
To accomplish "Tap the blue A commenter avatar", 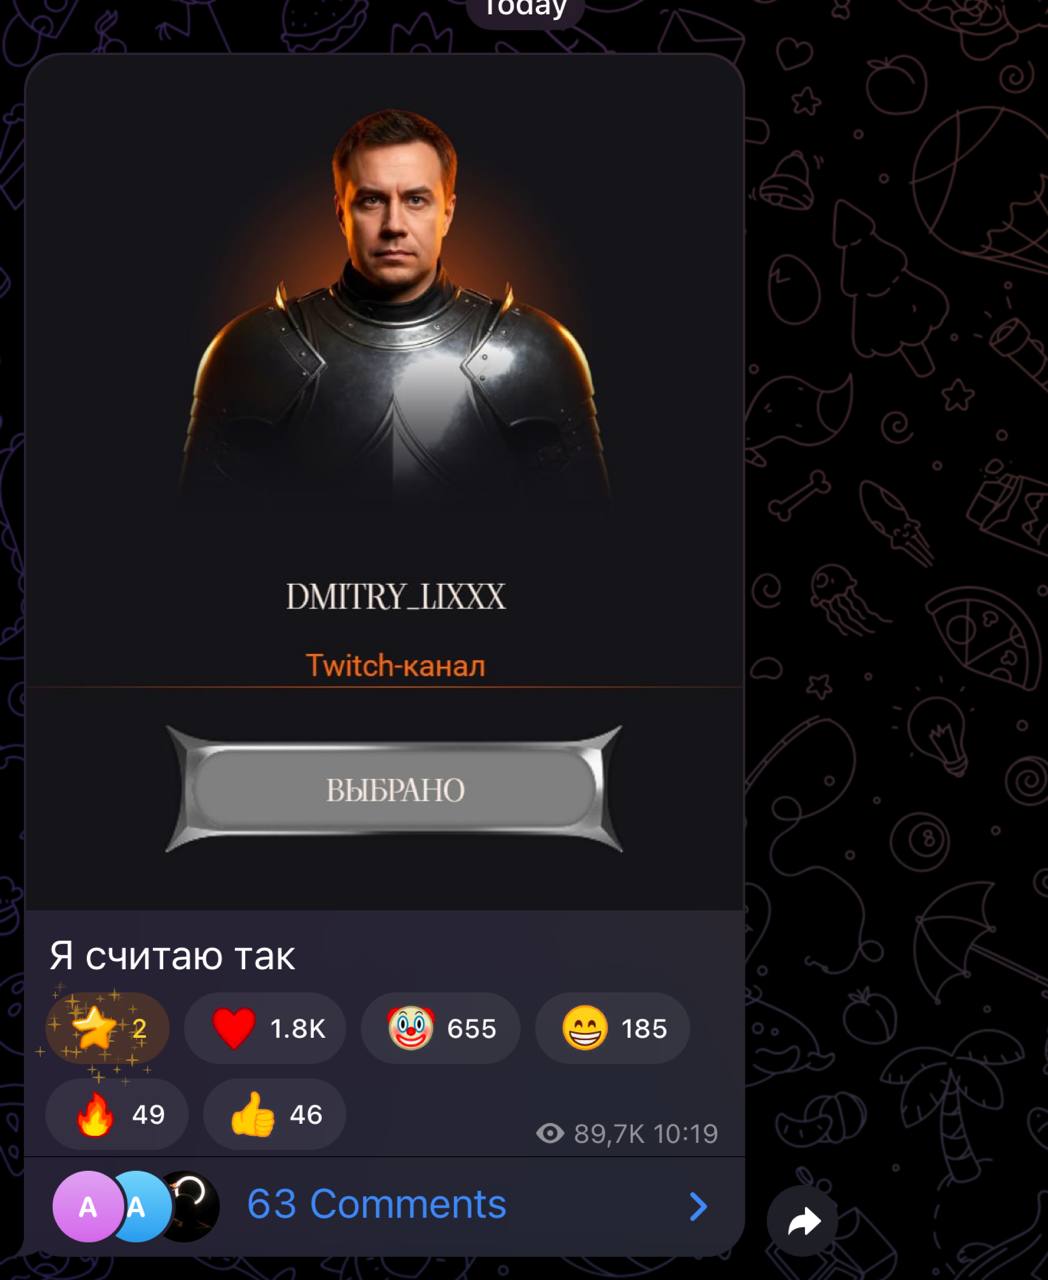I will (x=140, y=1206).
